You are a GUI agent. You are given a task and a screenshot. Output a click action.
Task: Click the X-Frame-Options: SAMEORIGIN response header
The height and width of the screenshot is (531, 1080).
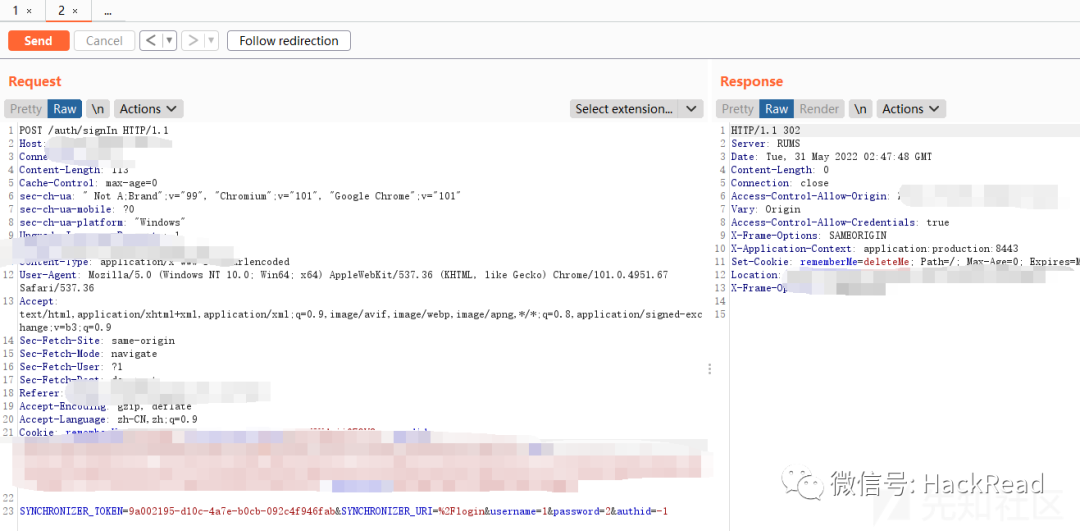809,235
